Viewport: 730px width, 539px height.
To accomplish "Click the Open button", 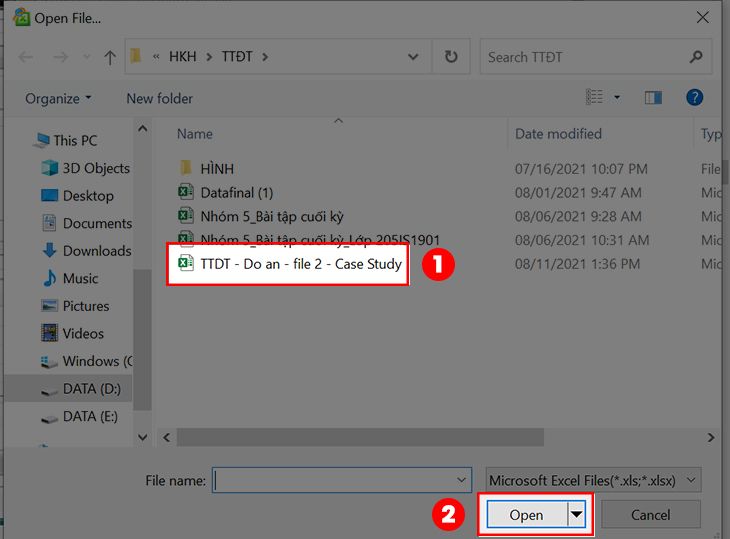I will click(526, 515).
